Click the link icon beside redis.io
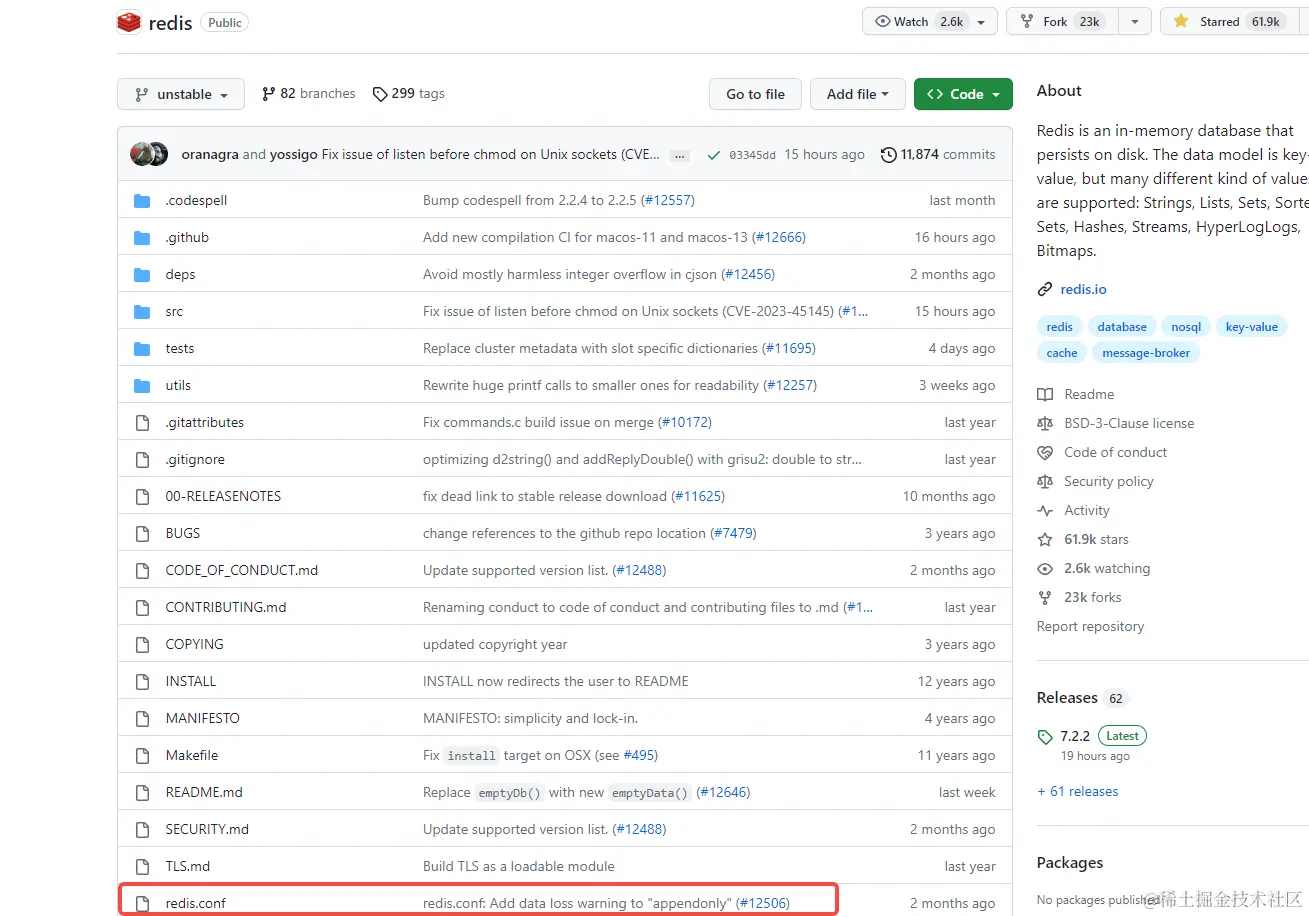This screenshot has width=1309, height=916. [1045, 290]
